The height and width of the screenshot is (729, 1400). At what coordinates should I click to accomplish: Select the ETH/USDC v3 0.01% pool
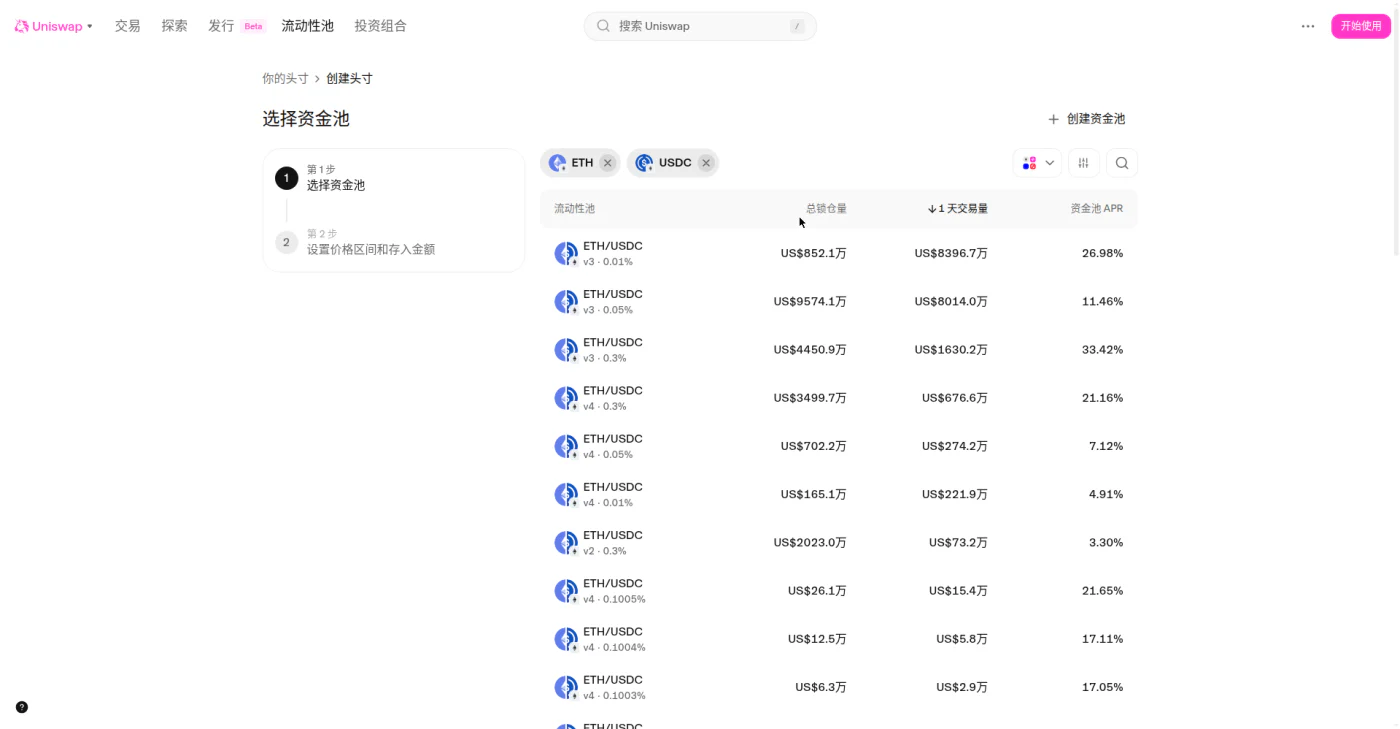839,253
